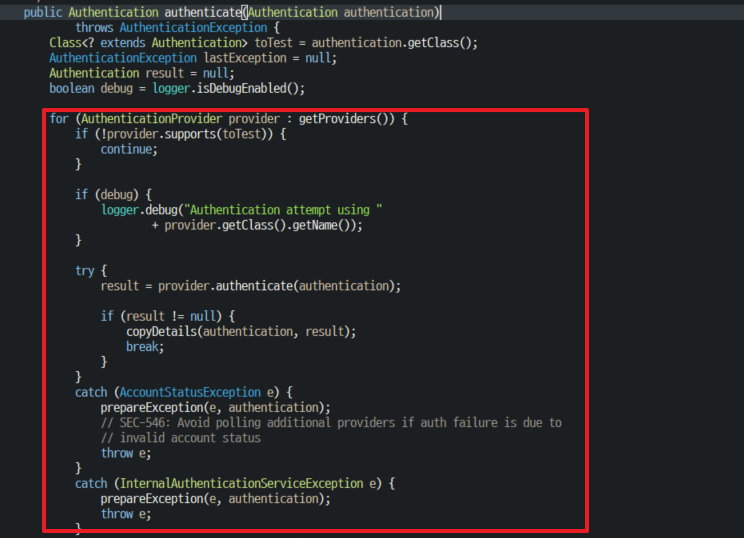Click 'prepareException' under InternalAuthenticationServiceException catch
Viewport: 744px width, 538px height.
152,498
